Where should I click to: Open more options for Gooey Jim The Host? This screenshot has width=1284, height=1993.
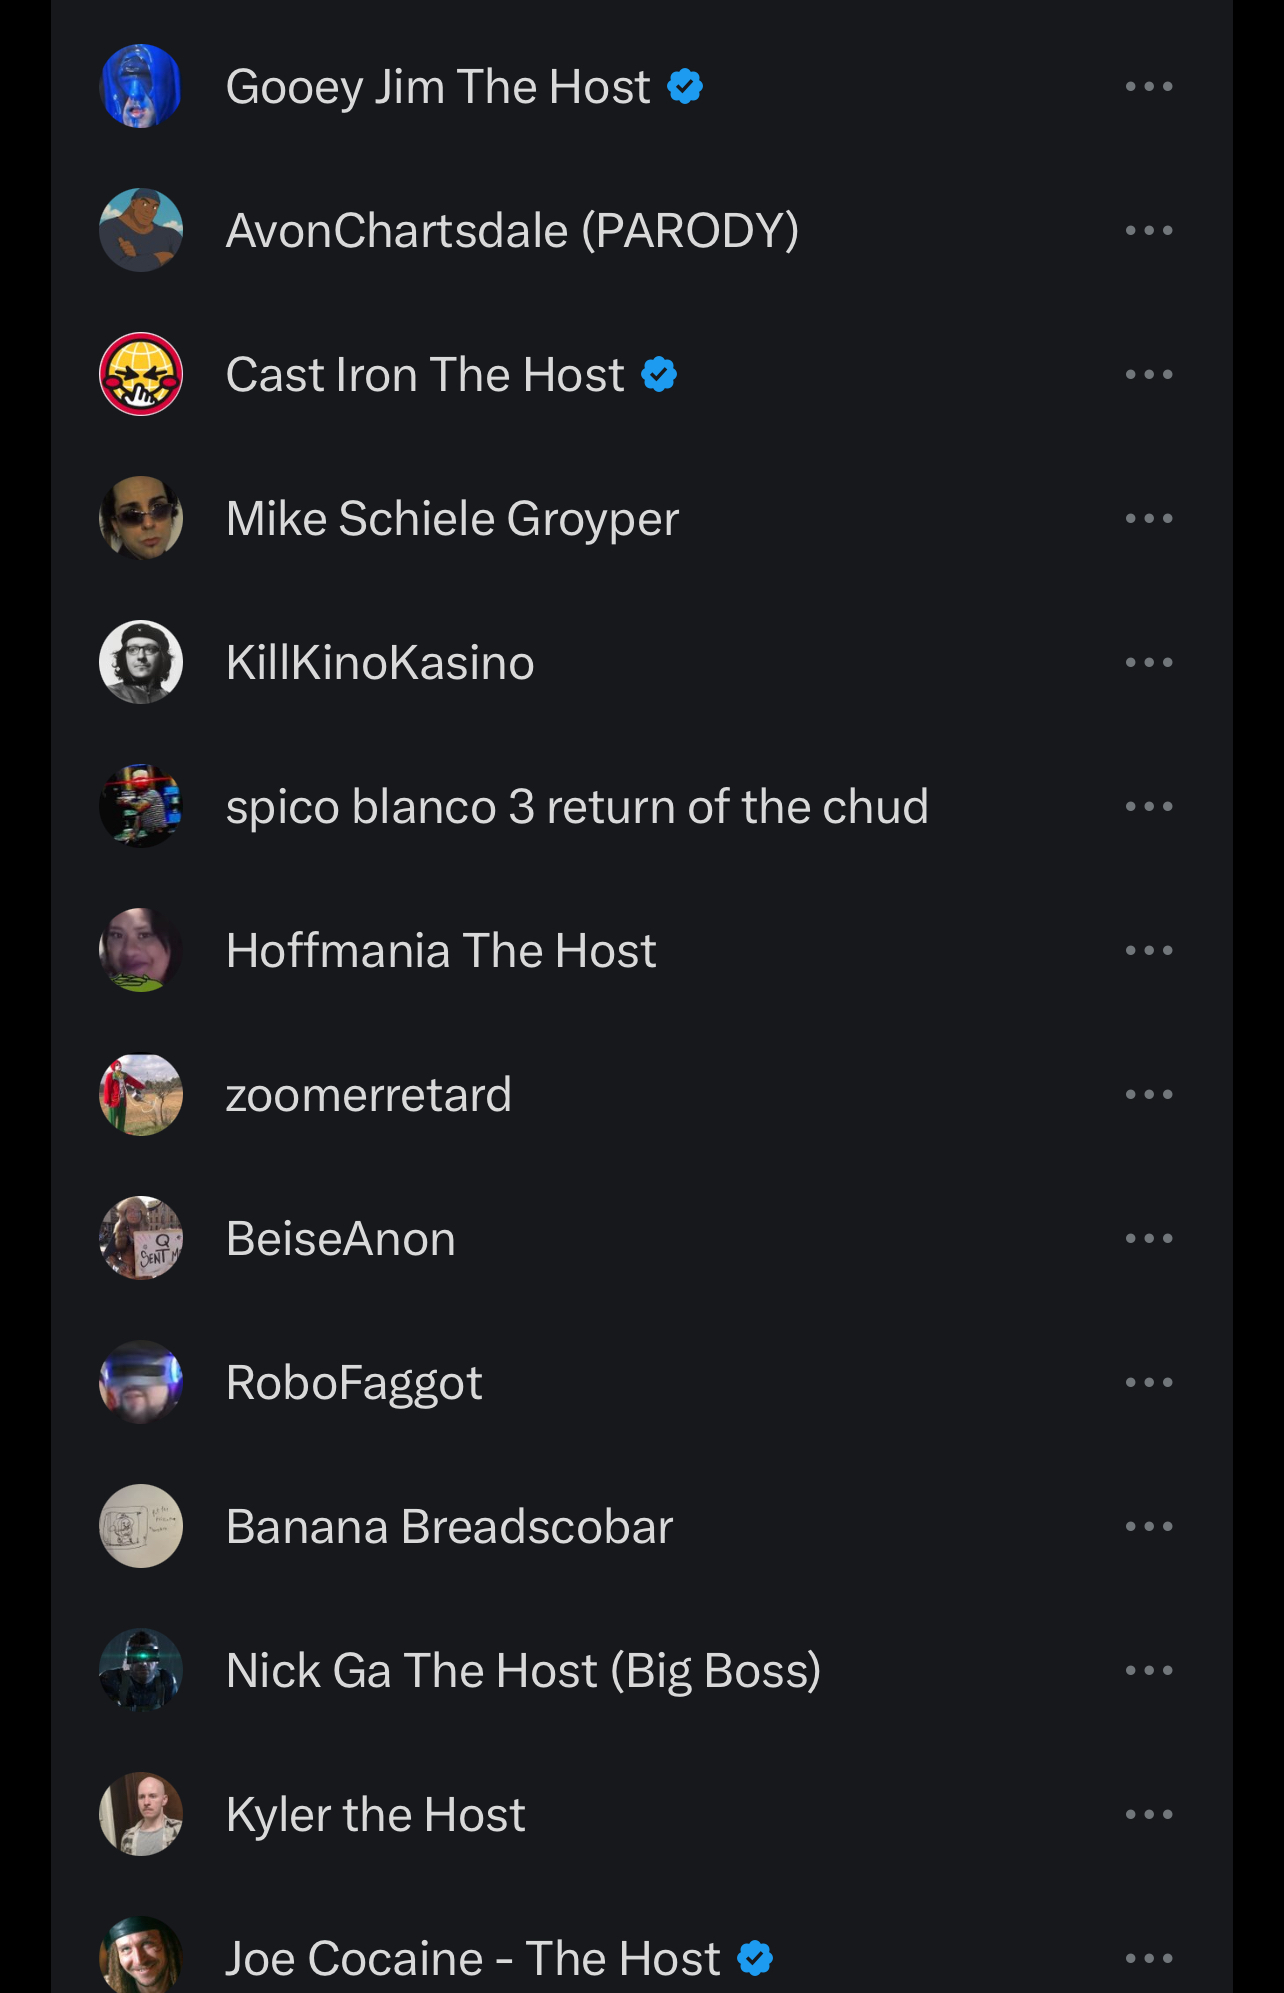(x=1148, y=87)
